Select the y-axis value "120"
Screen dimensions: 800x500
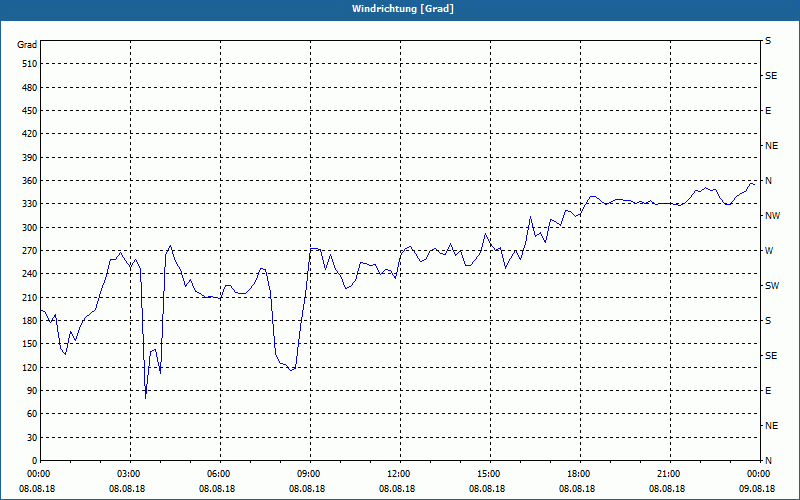pyautogui.click(x=30, y=367)
